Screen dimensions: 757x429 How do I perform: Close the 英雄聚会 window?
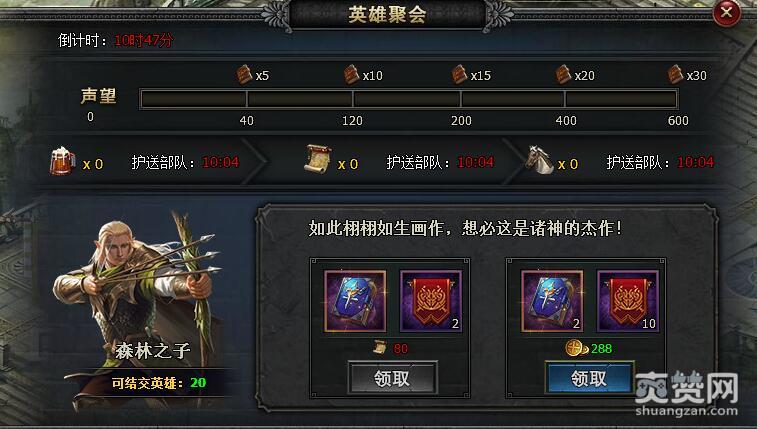click(727, 13)
